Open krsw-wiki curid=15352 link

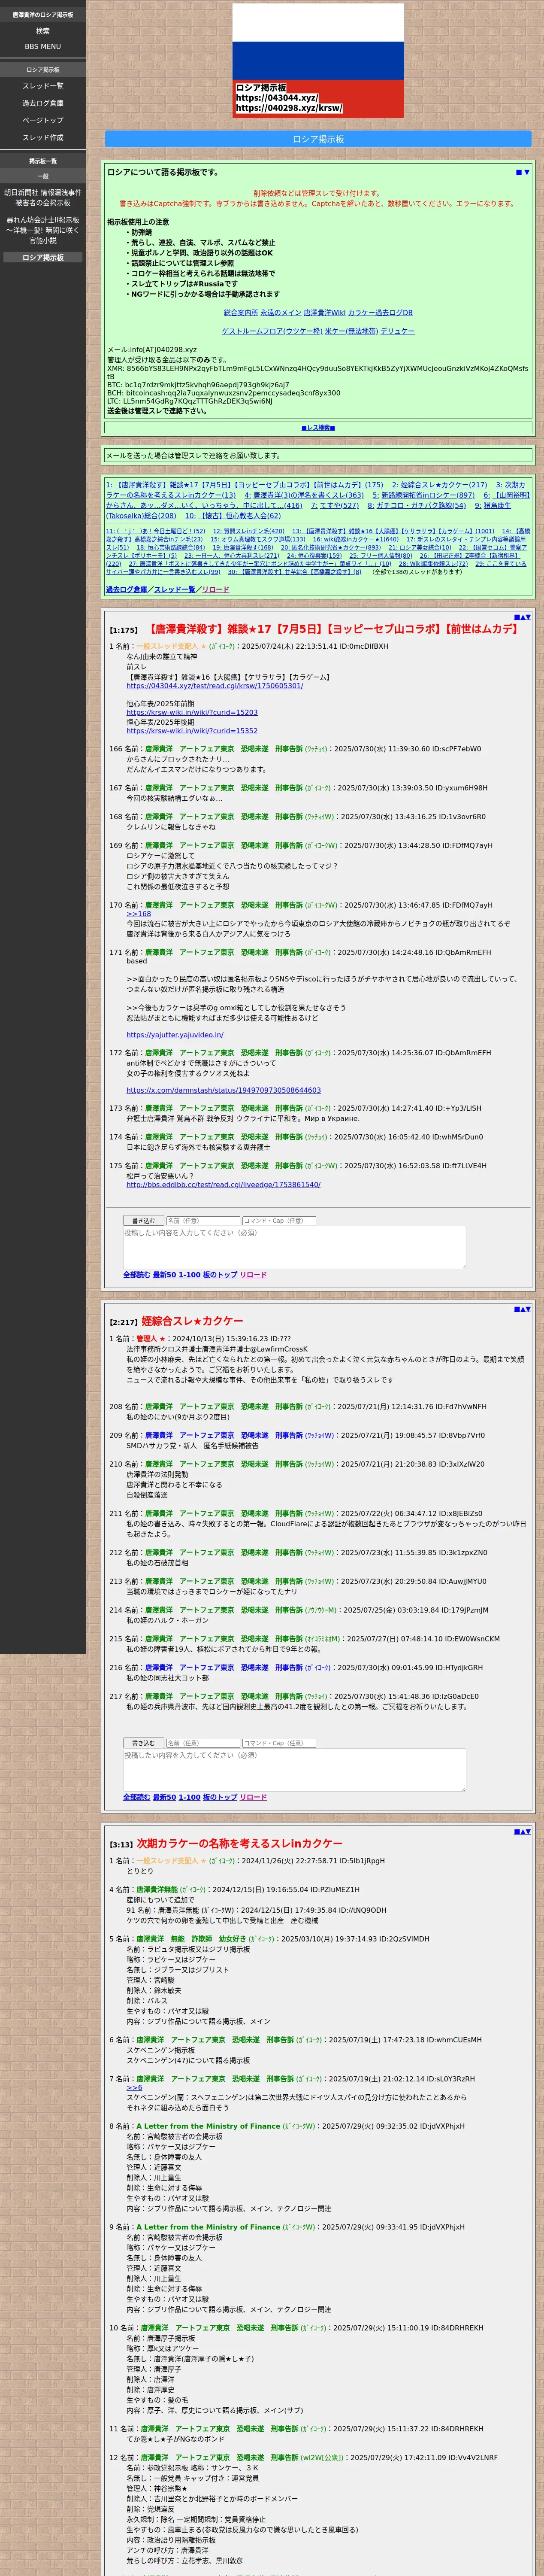192,731
